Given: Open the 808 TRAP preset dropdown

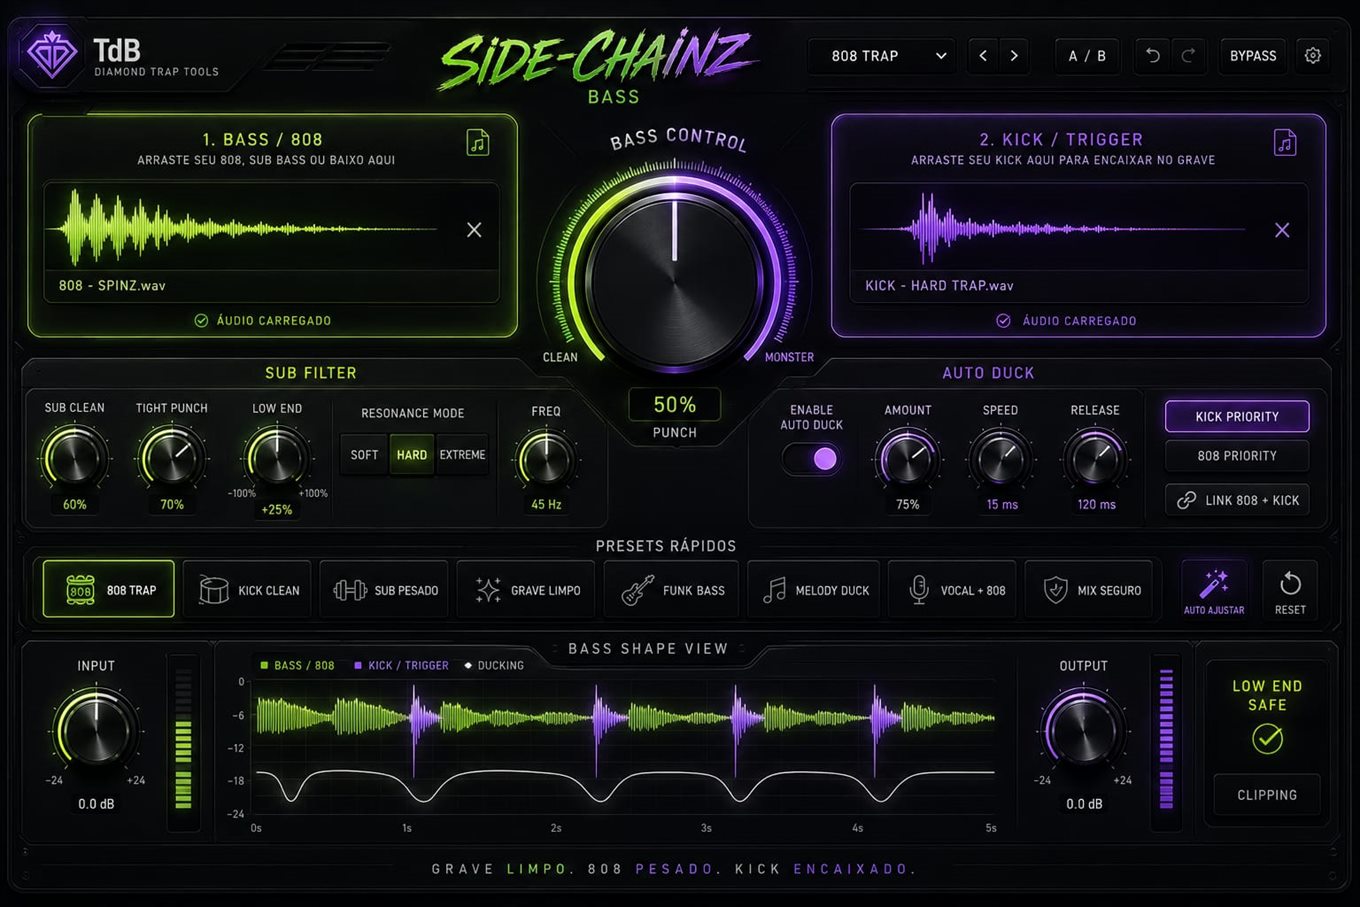Looking at the screenshot, I should pyautogui.click(x=881, y=56).
